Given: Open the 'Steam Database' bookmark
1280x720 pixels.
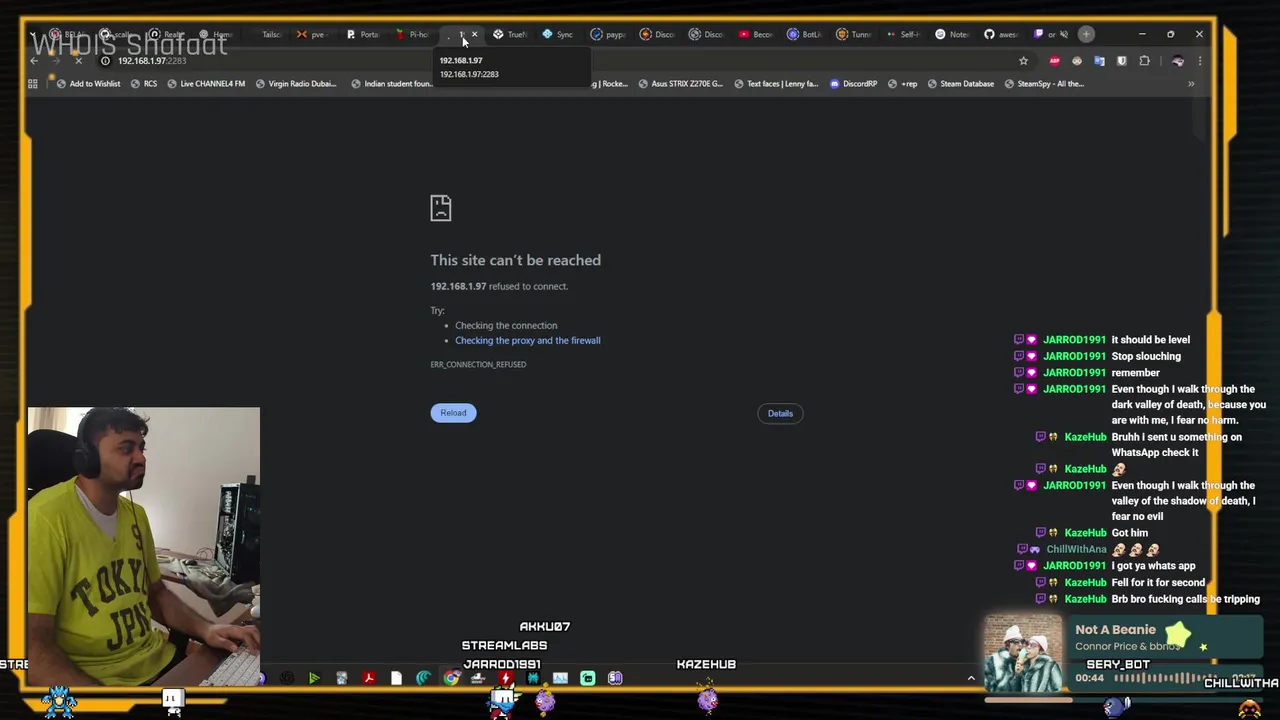Looking at the screenshot, I should [960, 84].
